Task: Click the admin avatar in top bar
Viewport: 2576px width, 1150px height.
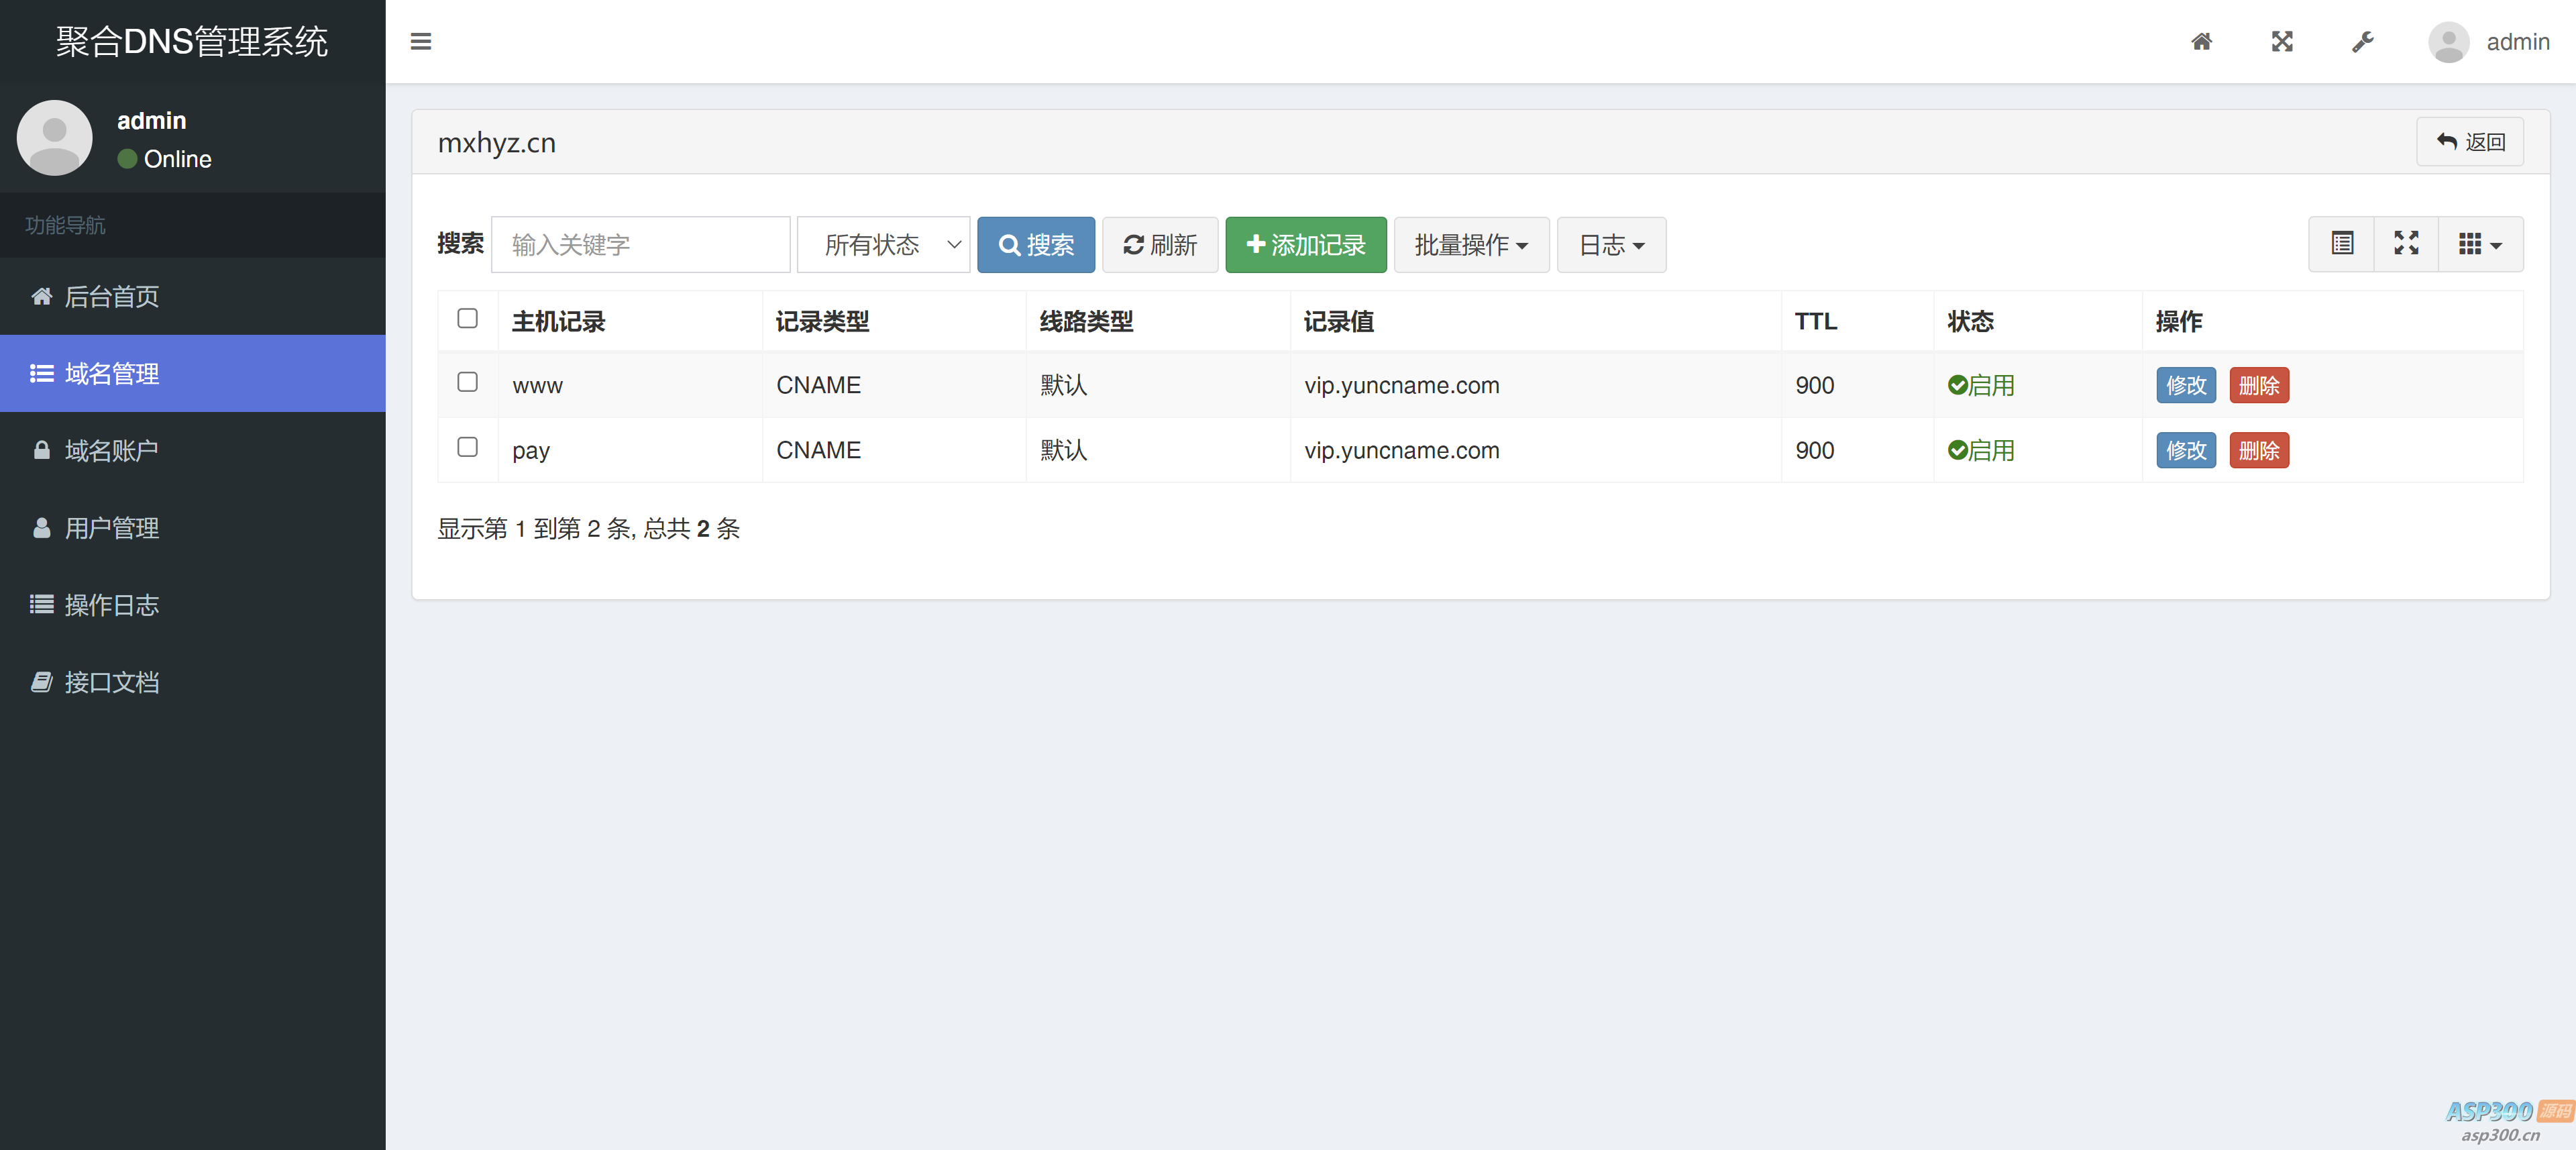Action: point(2448,42)
